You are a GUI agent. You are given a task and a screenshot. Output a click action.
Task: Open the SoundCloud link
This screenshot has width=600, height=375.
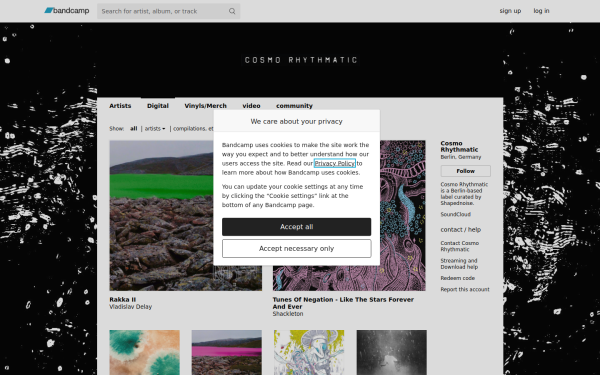pyautogui.click(x=455, y=214)
